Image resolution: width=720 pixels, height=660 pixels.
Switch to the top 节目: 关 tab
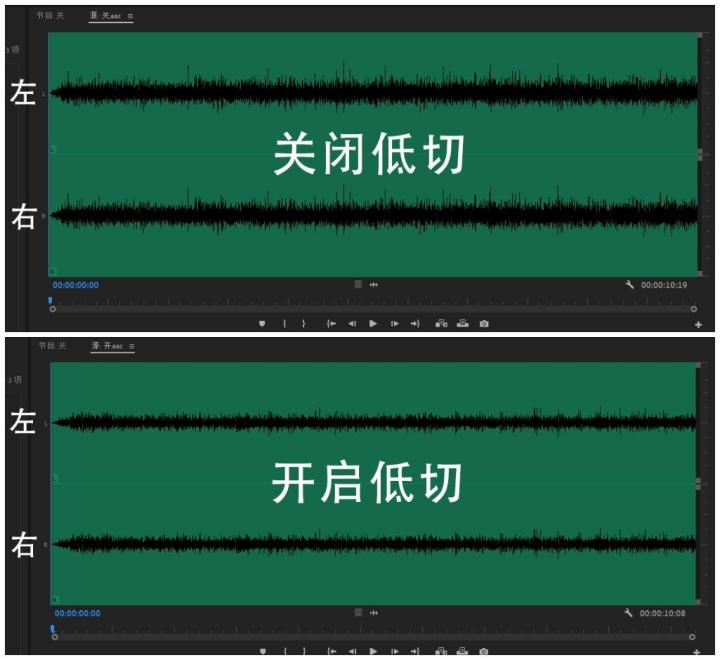[50, 16]
